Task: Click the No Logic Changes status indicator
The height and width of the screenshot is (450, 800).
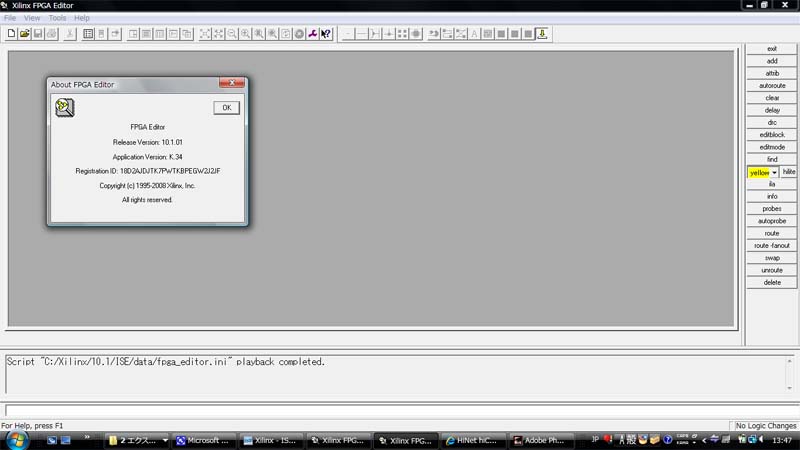Action: coord(765,426)
